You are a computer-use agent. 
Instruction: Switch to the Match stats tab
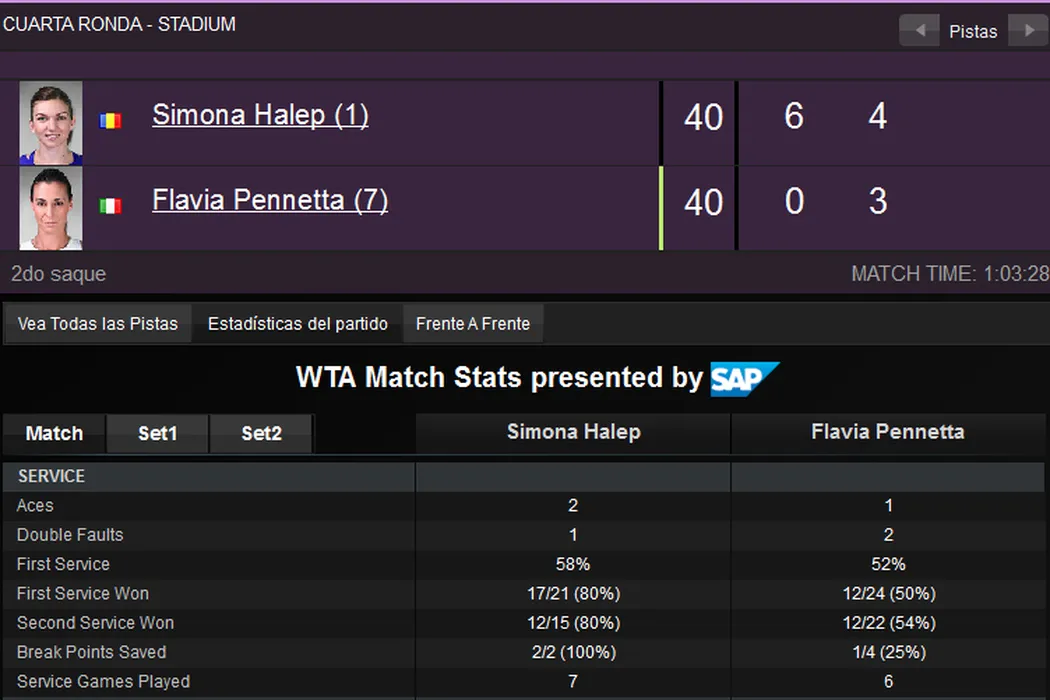pyautogui.click(x=54, y=434)
